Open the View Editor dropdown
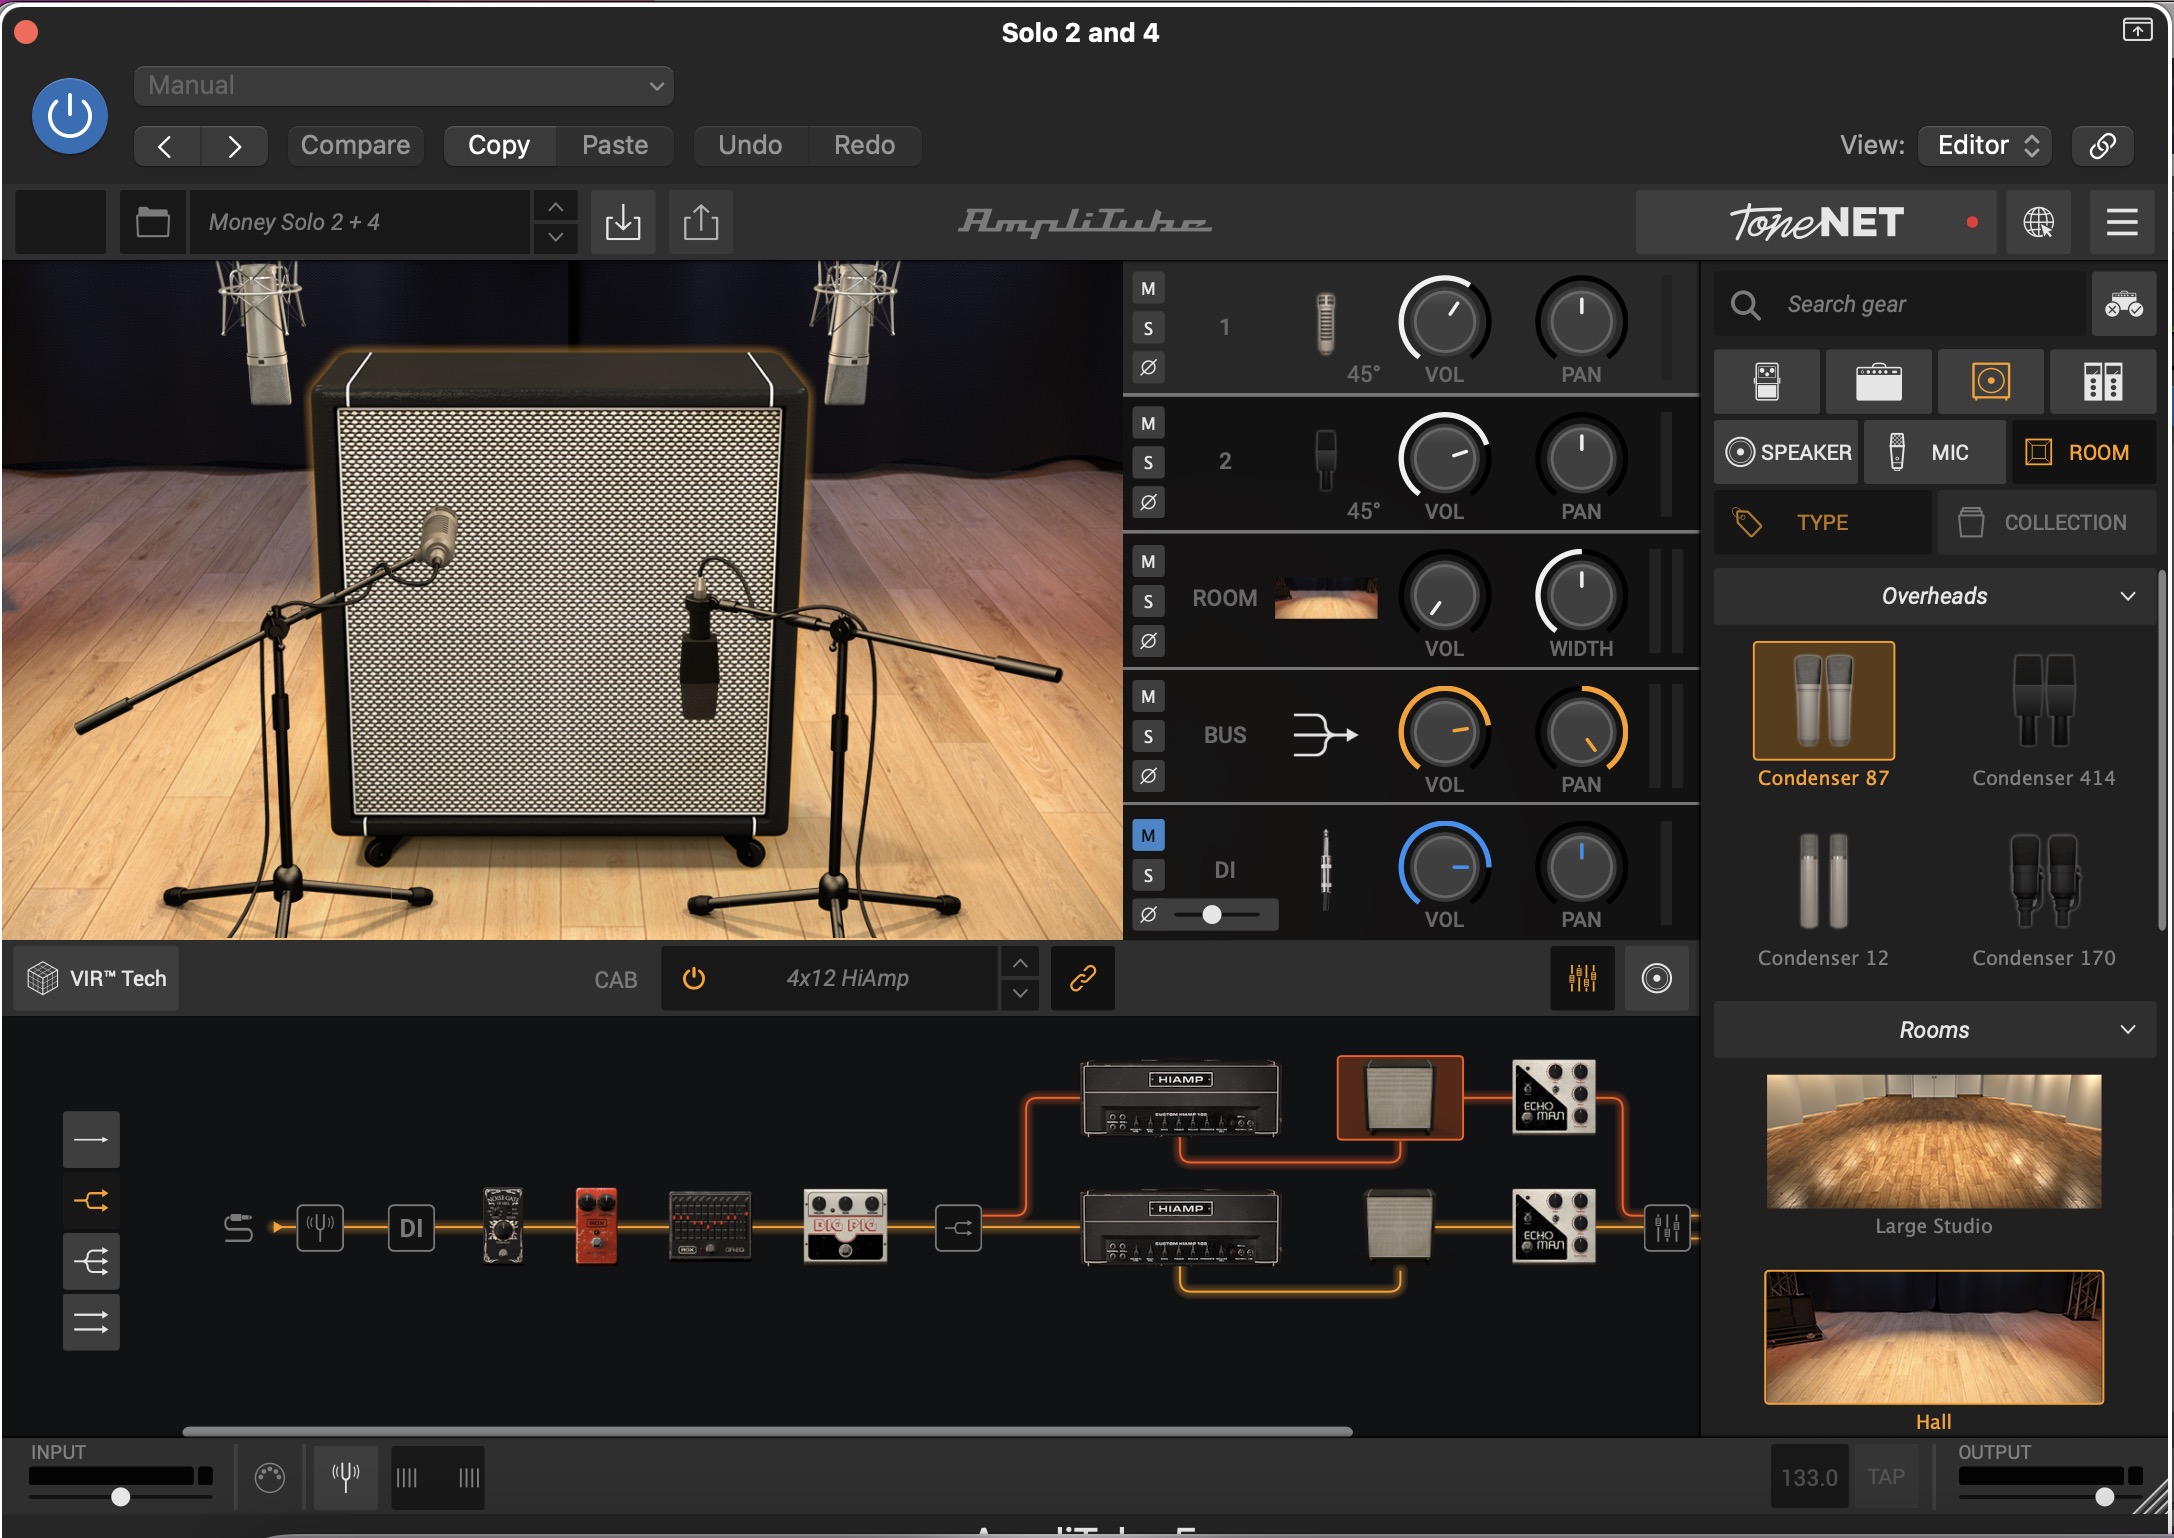 tap(1985, 146)
